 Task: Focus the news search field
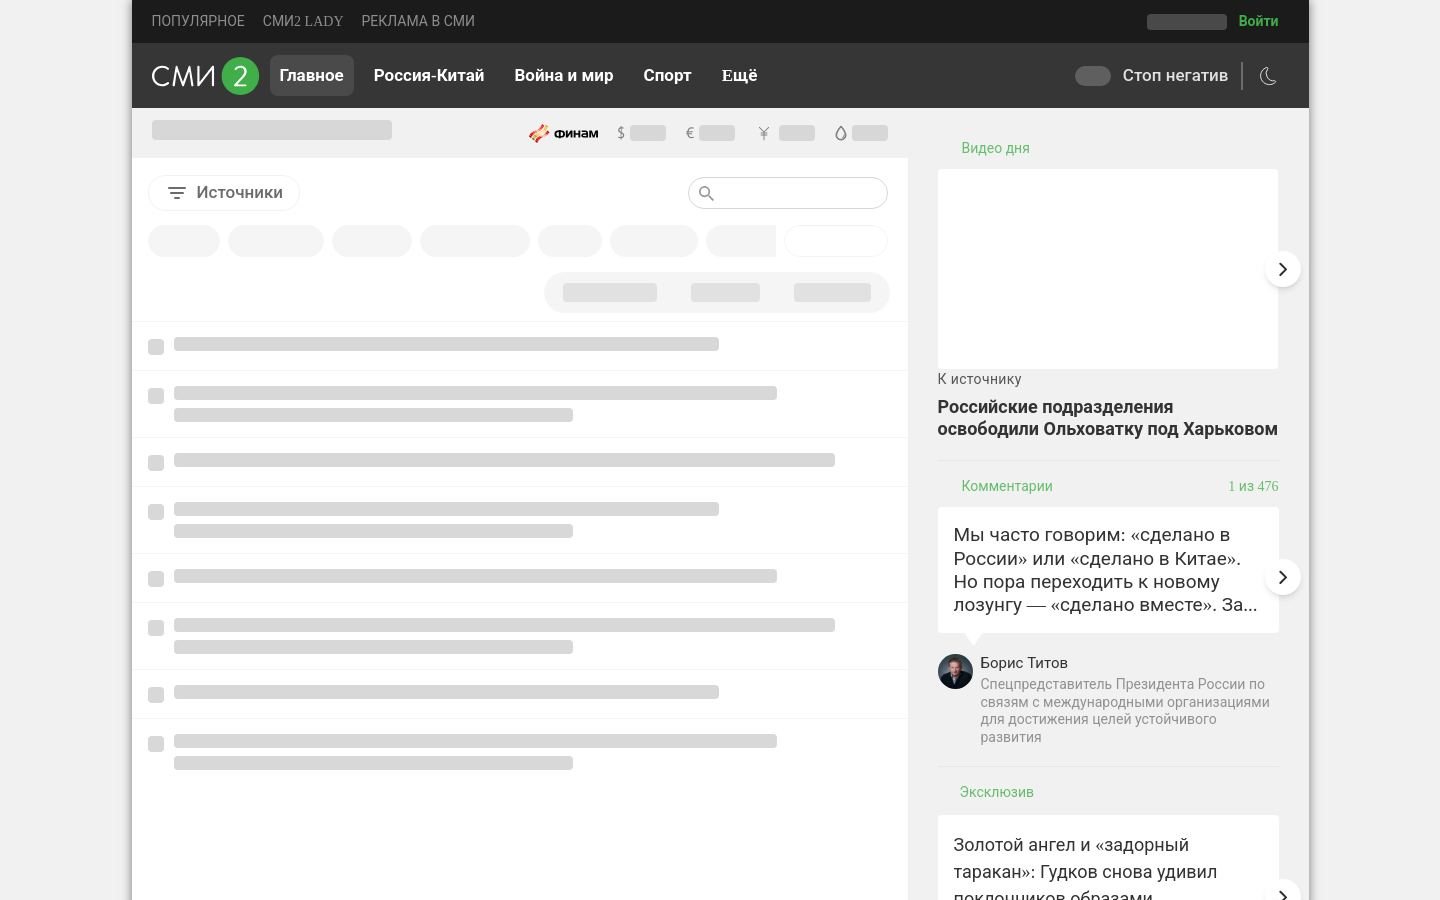pos(788,193)
